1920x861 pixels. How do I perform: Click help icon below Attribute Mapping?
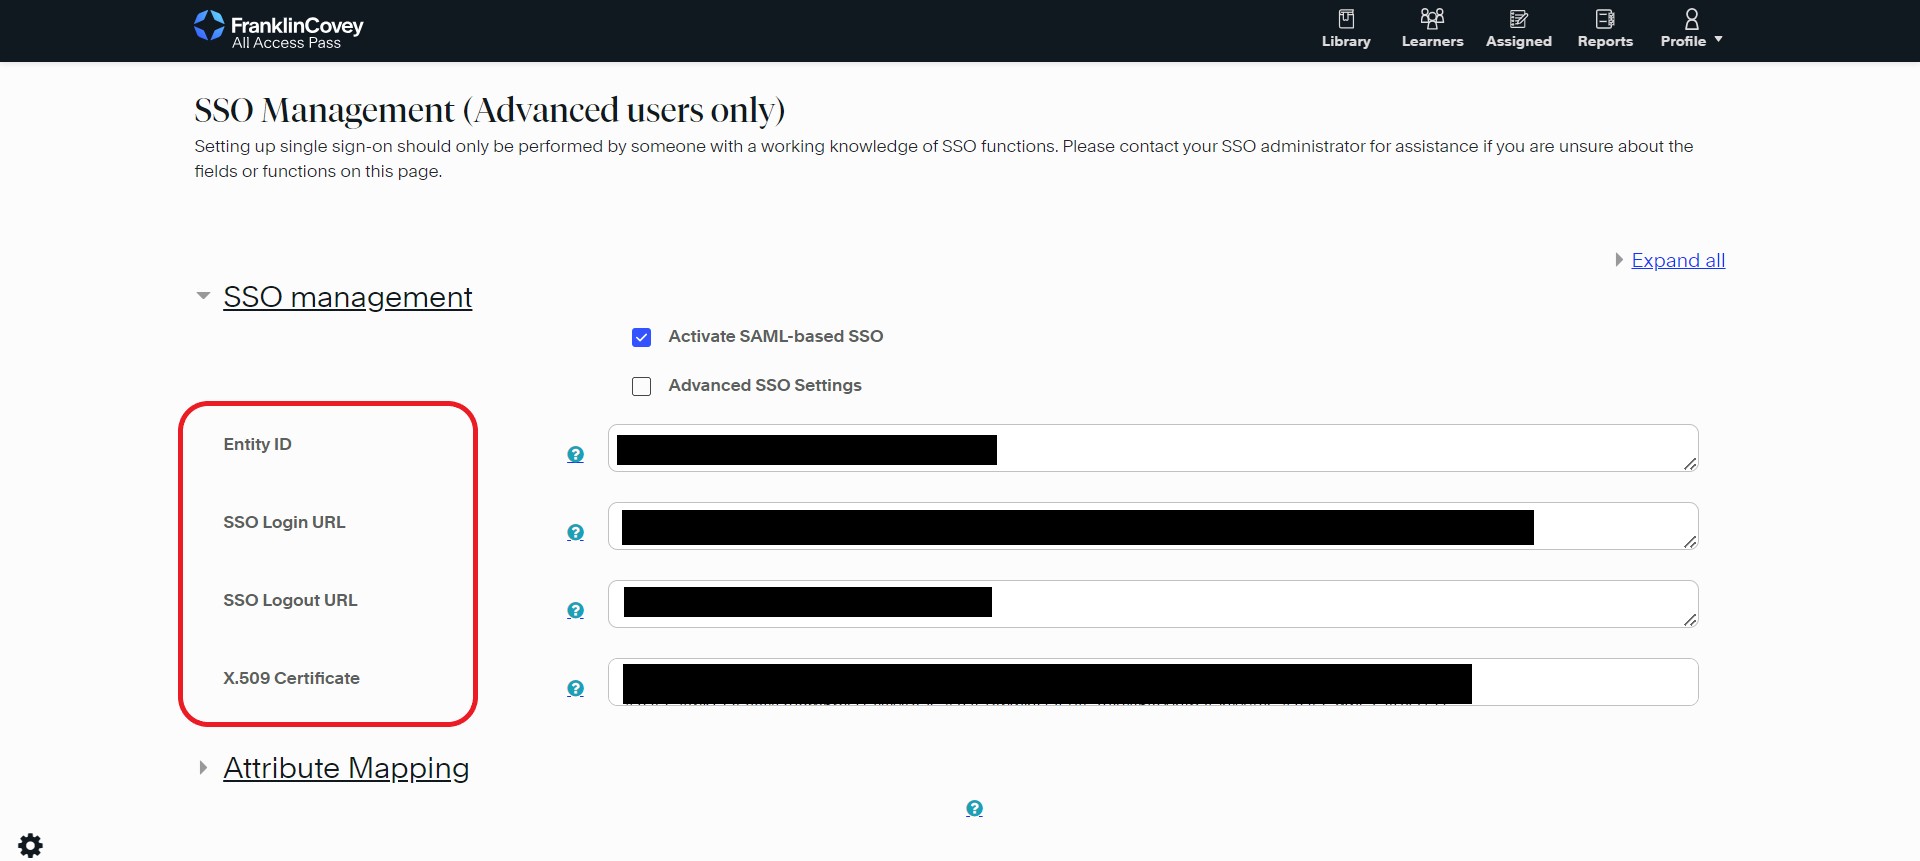click(974, 809)
